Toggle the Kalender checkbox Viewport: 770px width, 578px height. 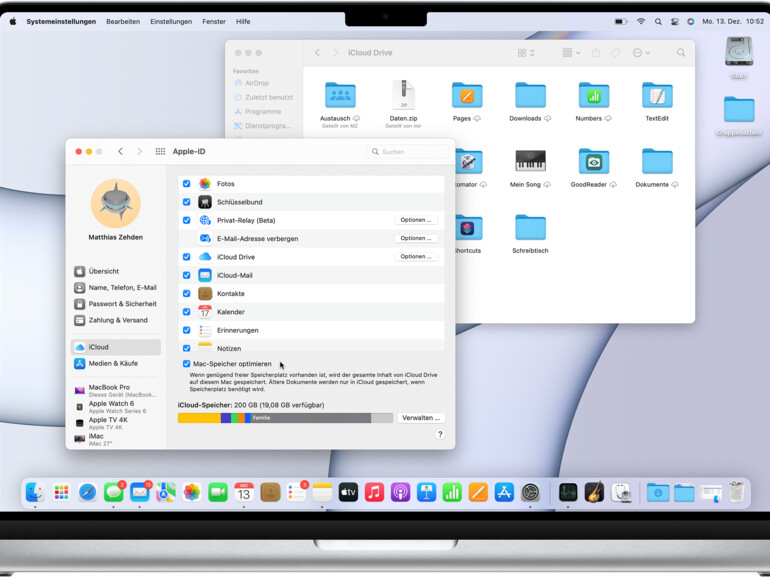(187, 312)
